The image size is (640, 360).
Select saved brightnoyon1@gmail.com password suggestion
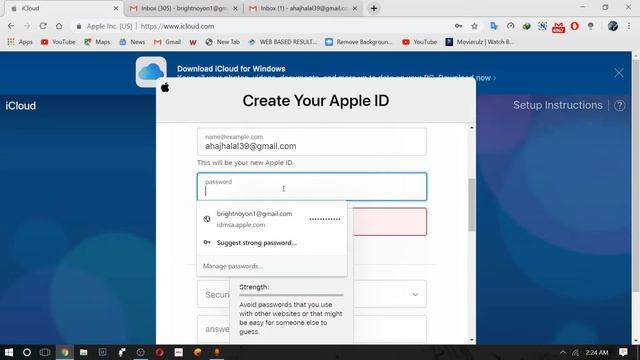(272, 219)
